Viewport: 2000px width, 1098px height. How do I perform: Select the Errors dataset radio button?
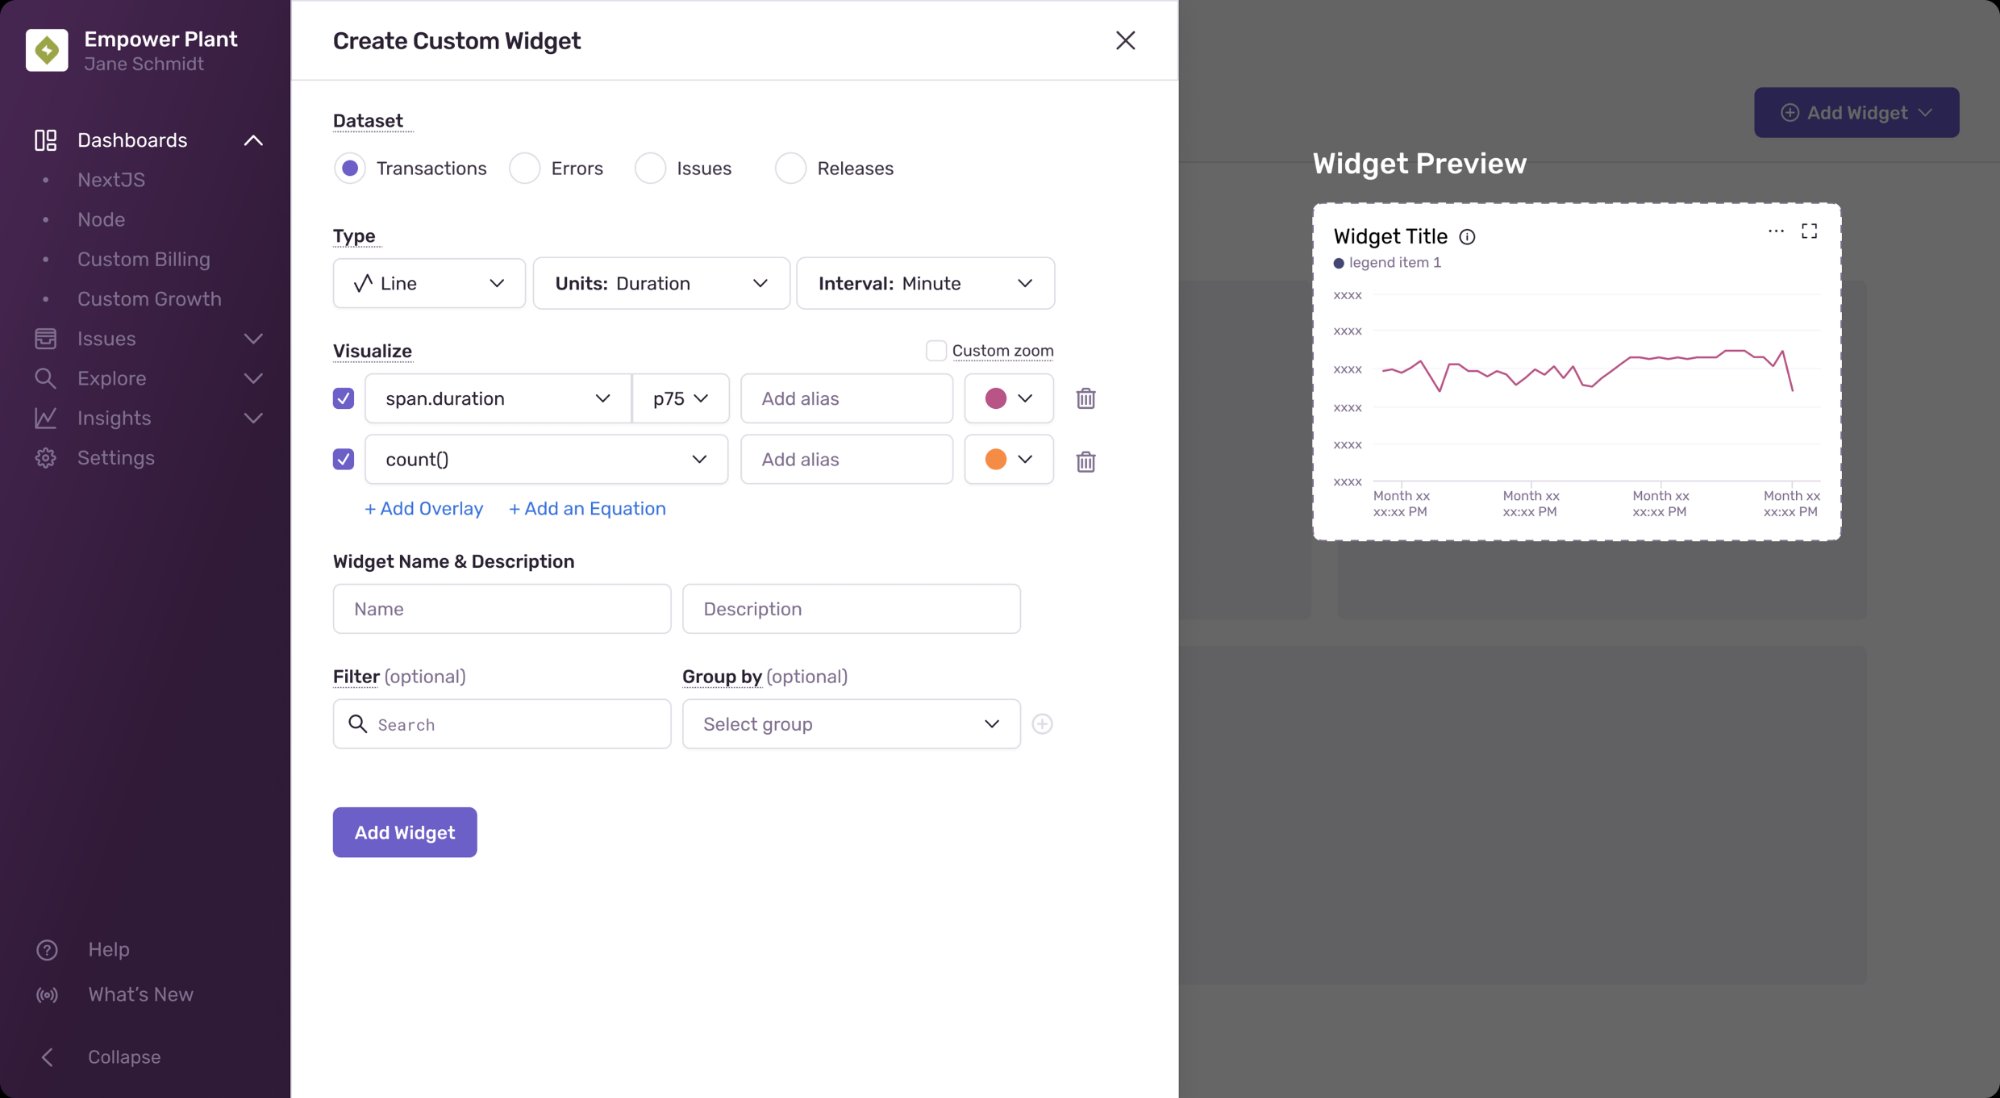525,168
